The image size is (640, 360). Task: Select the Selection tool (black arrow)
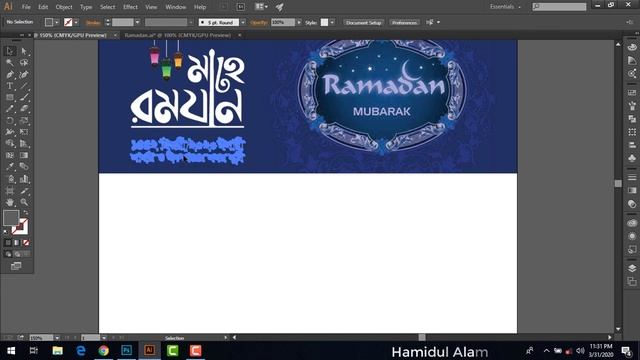[10, 51]
